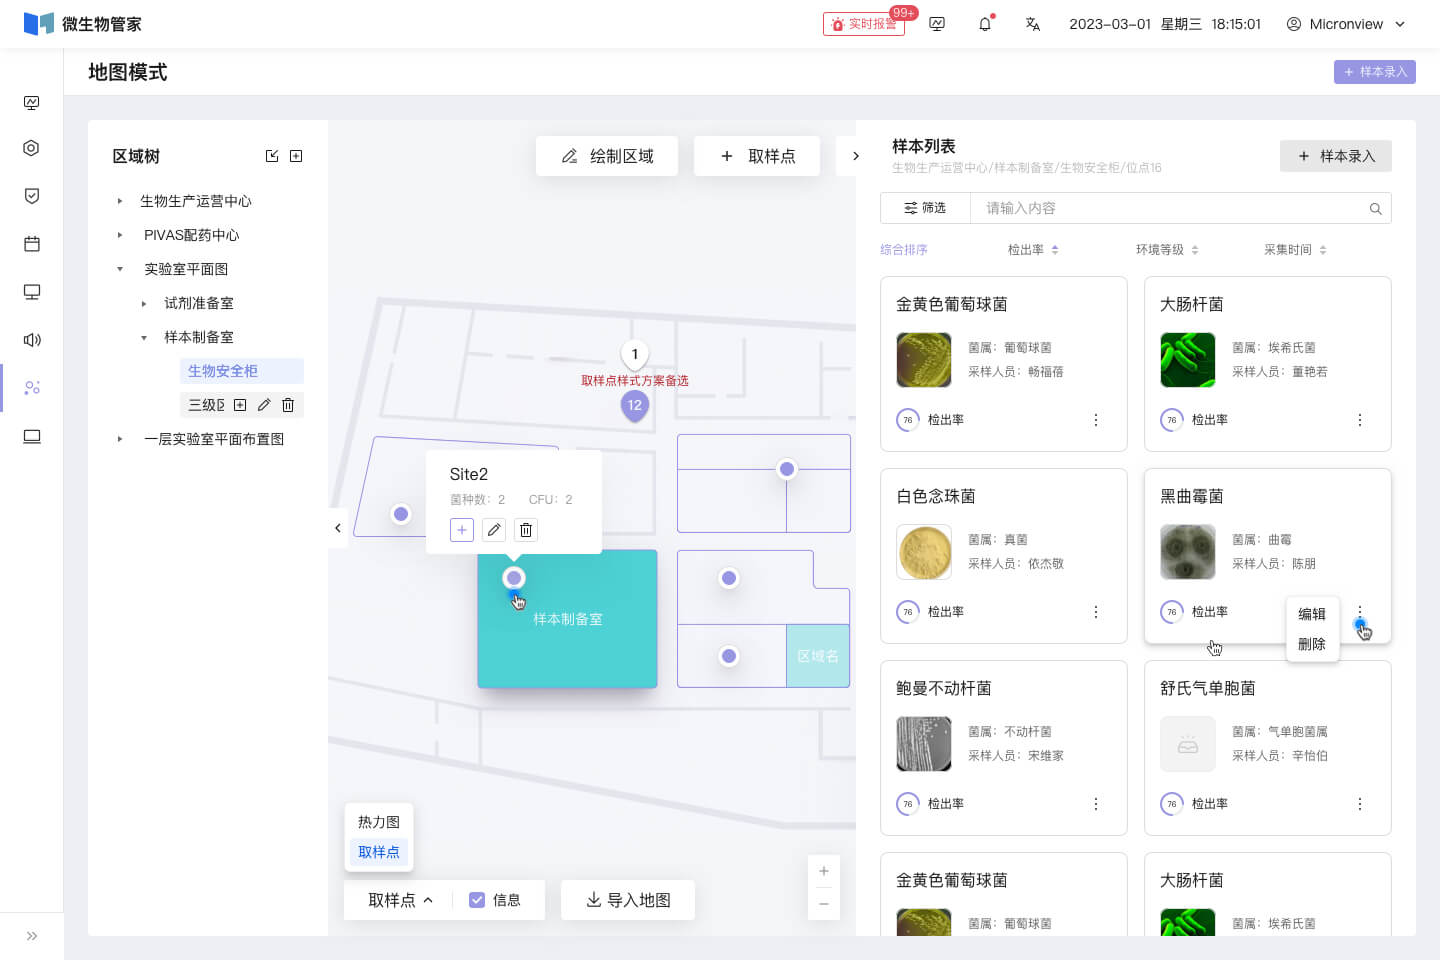
Task: Open the language translation icon
Action: pyautogui.click(x=1033, y=24)
